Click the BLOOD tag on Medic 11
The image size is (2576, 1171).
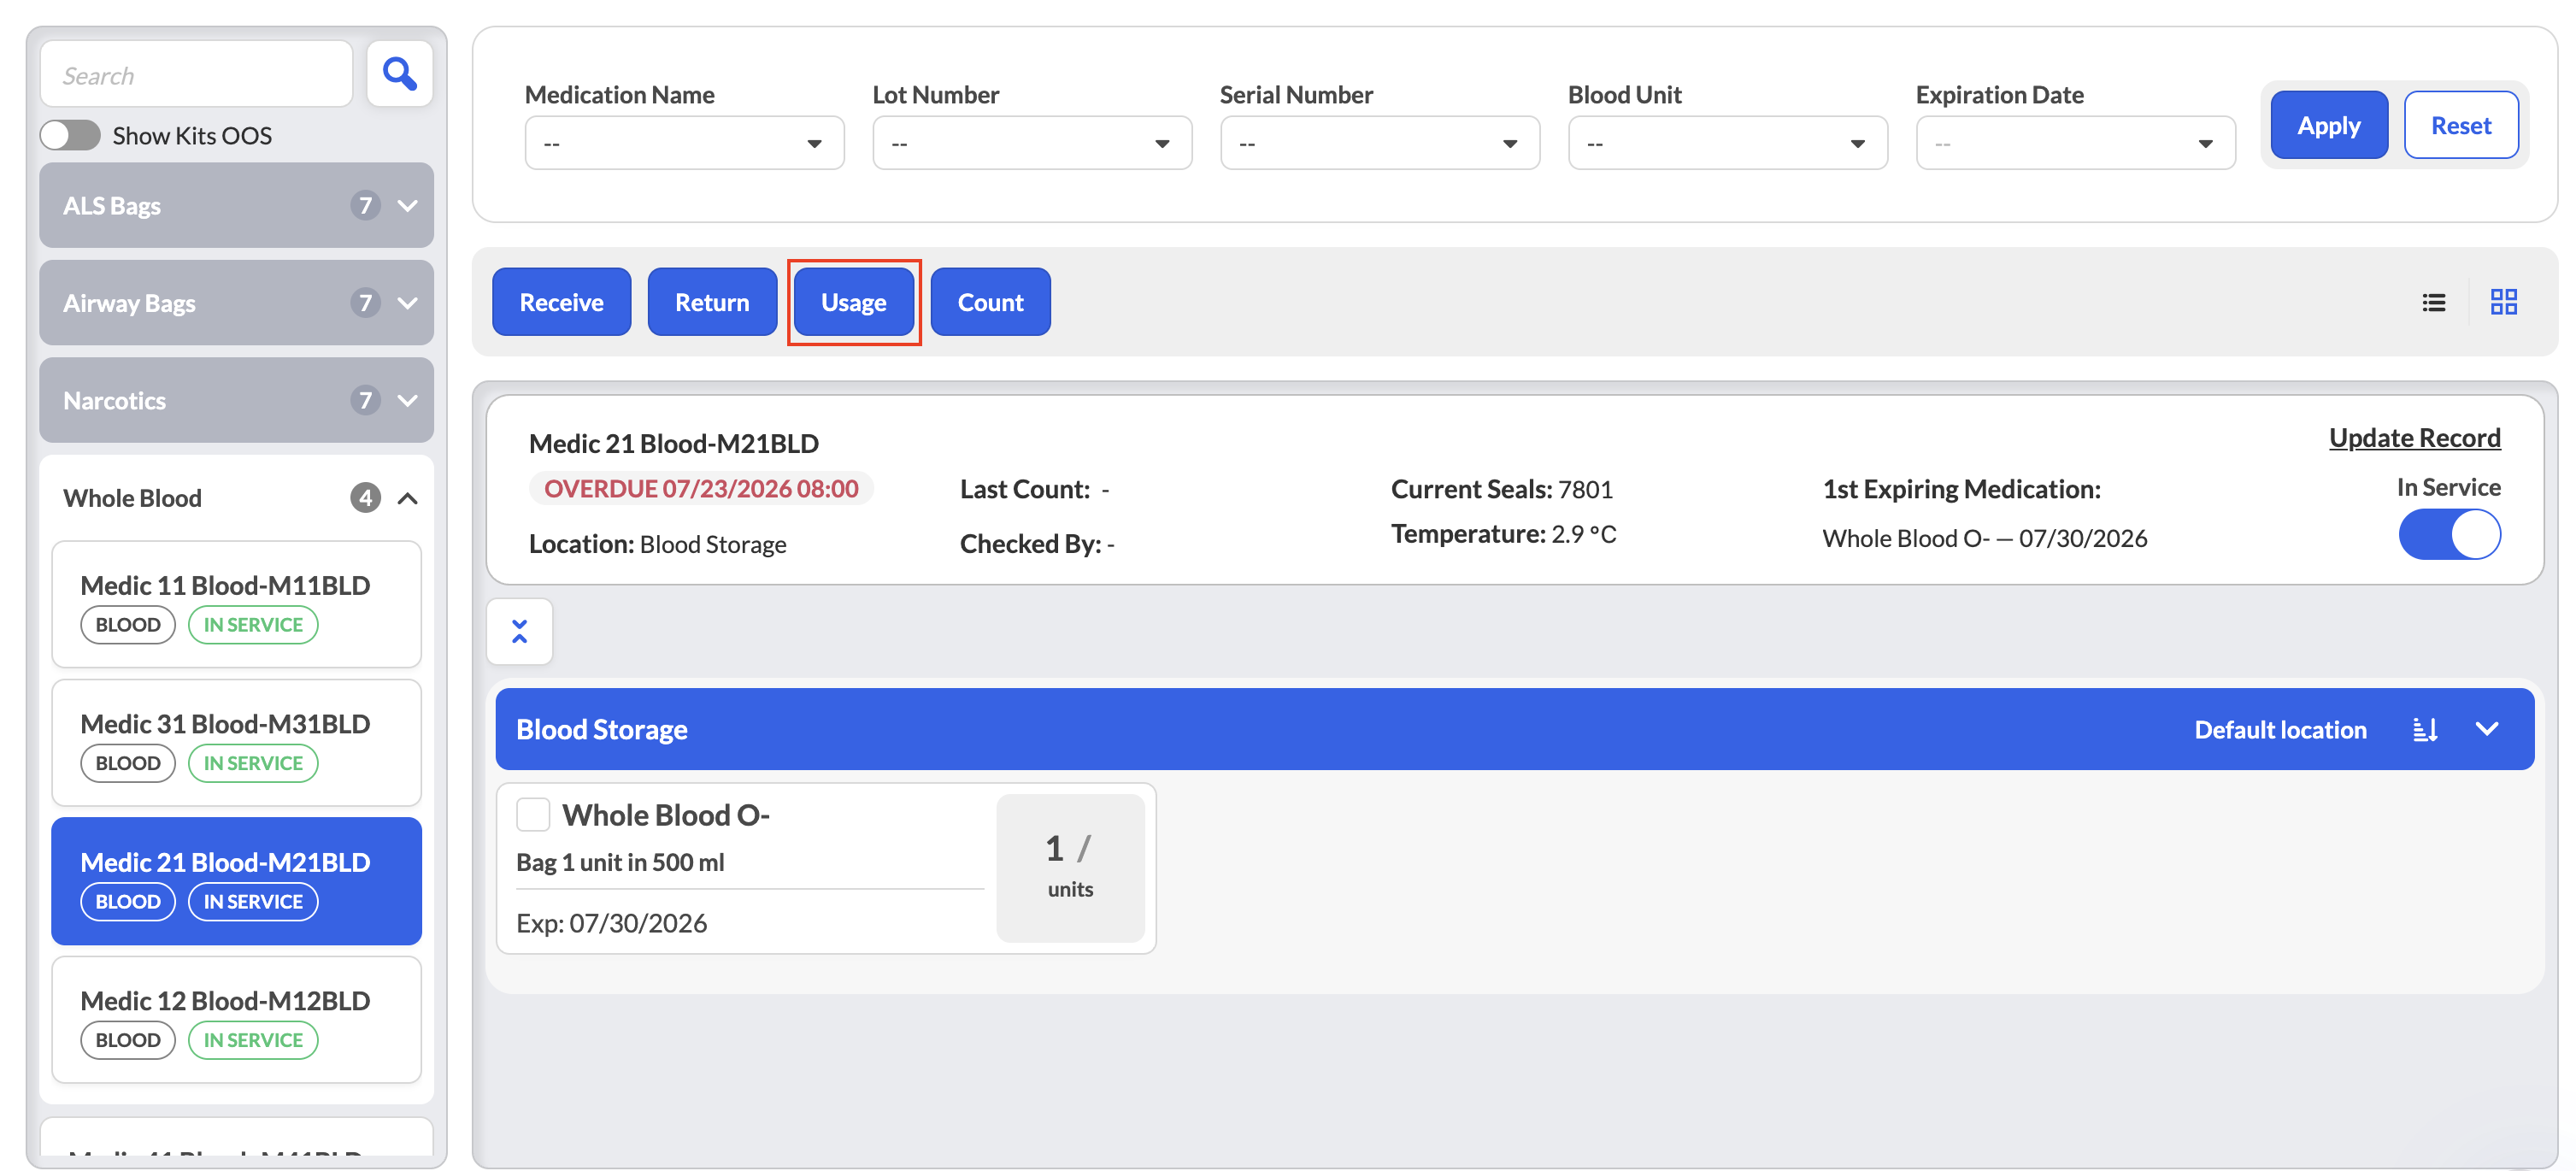128,624
